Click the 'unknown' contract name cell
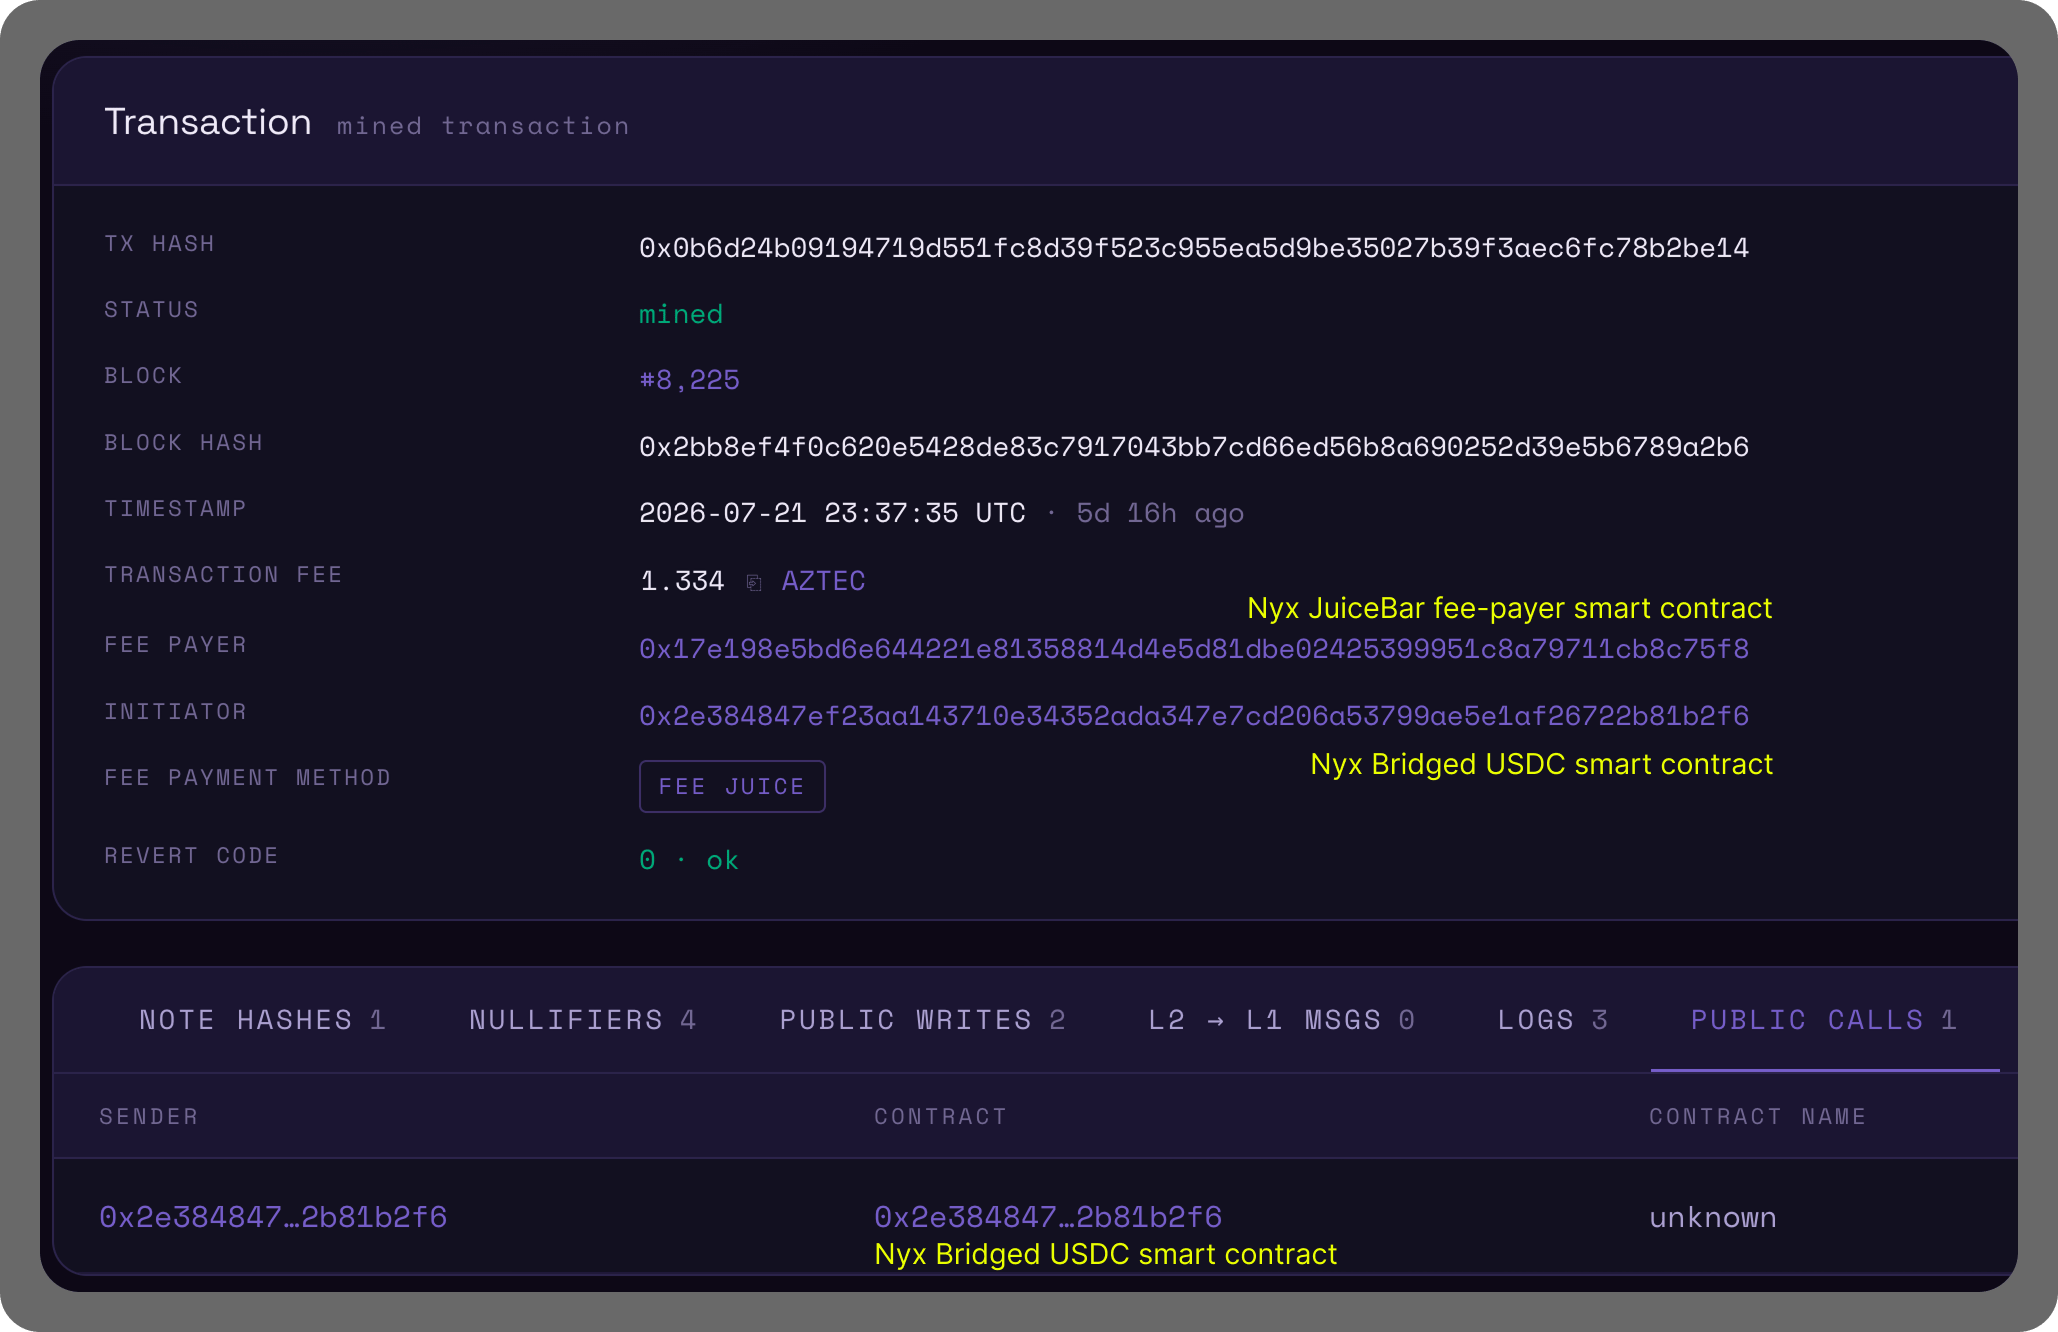Viewport: 2058px width, 1332px height. click(1713, 1218)
